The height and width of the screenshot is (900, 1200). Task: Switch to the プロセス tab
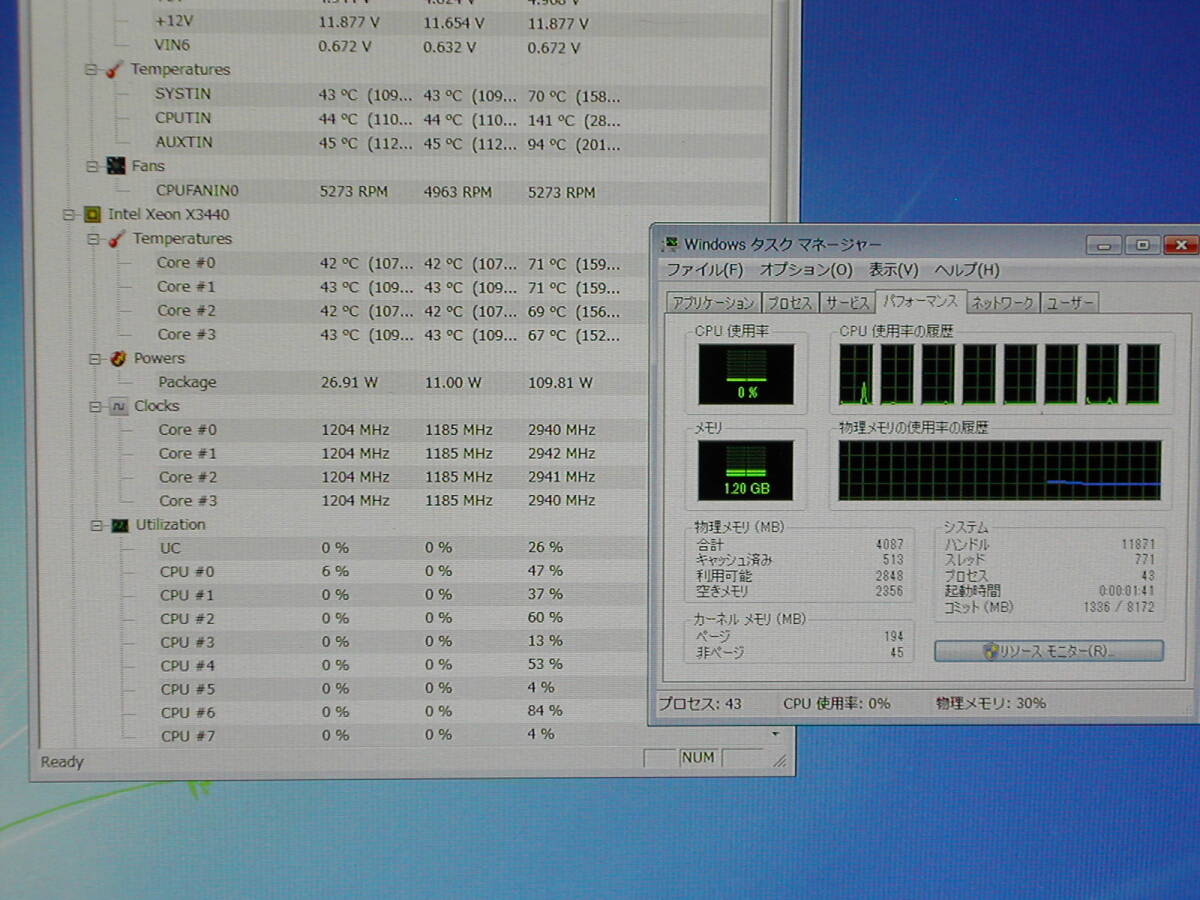point(791,303)
